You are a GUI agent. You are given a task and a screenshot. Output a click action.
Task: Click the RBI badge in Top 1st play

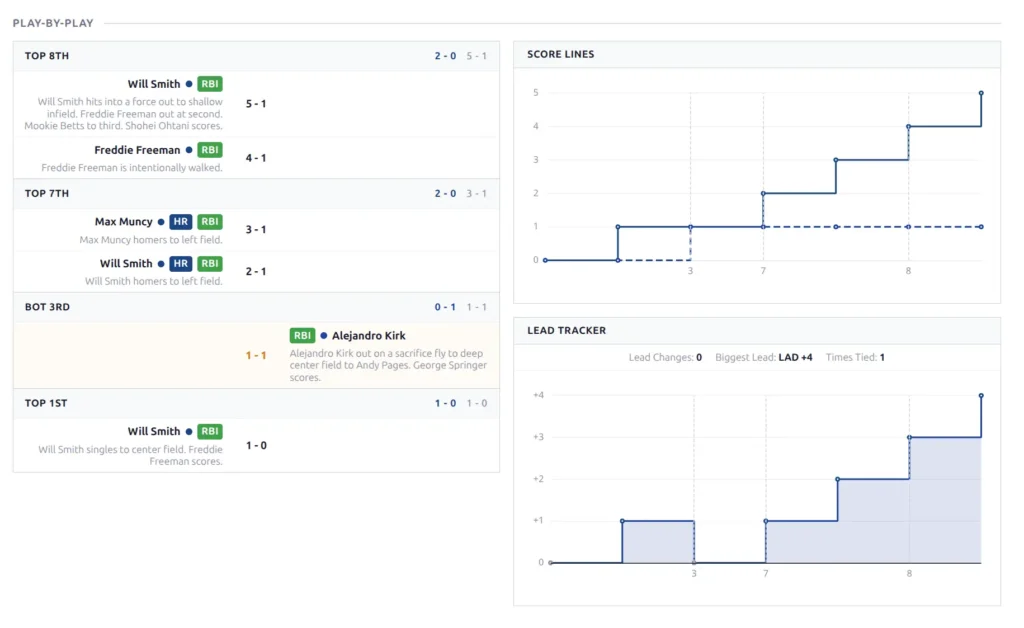210,432
